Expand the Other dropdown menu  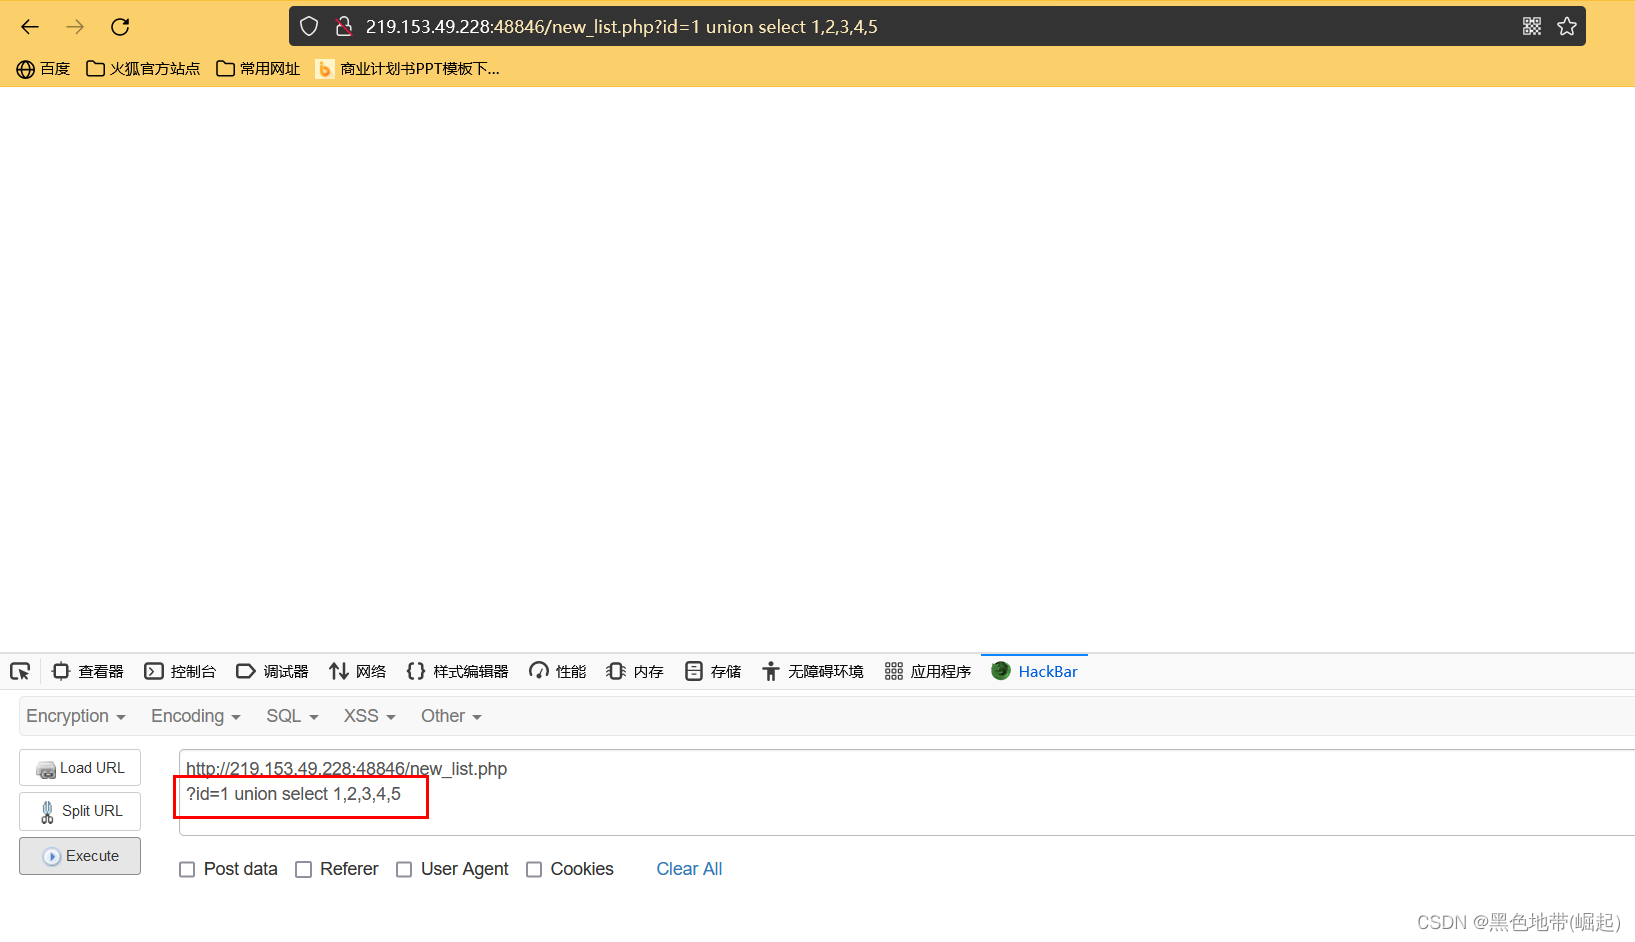coord(451,716)
